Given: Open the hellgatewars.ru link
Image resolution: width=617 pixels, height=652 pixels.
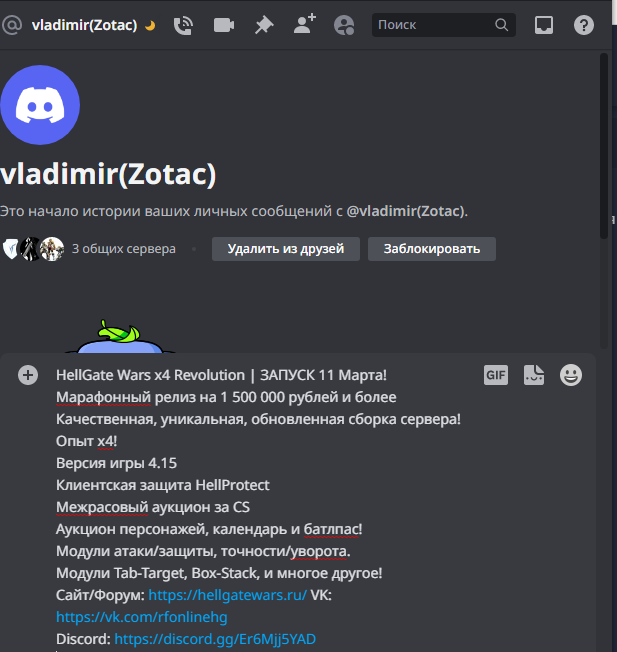Looking at the screenshot, I should click(x=227, y=595).
